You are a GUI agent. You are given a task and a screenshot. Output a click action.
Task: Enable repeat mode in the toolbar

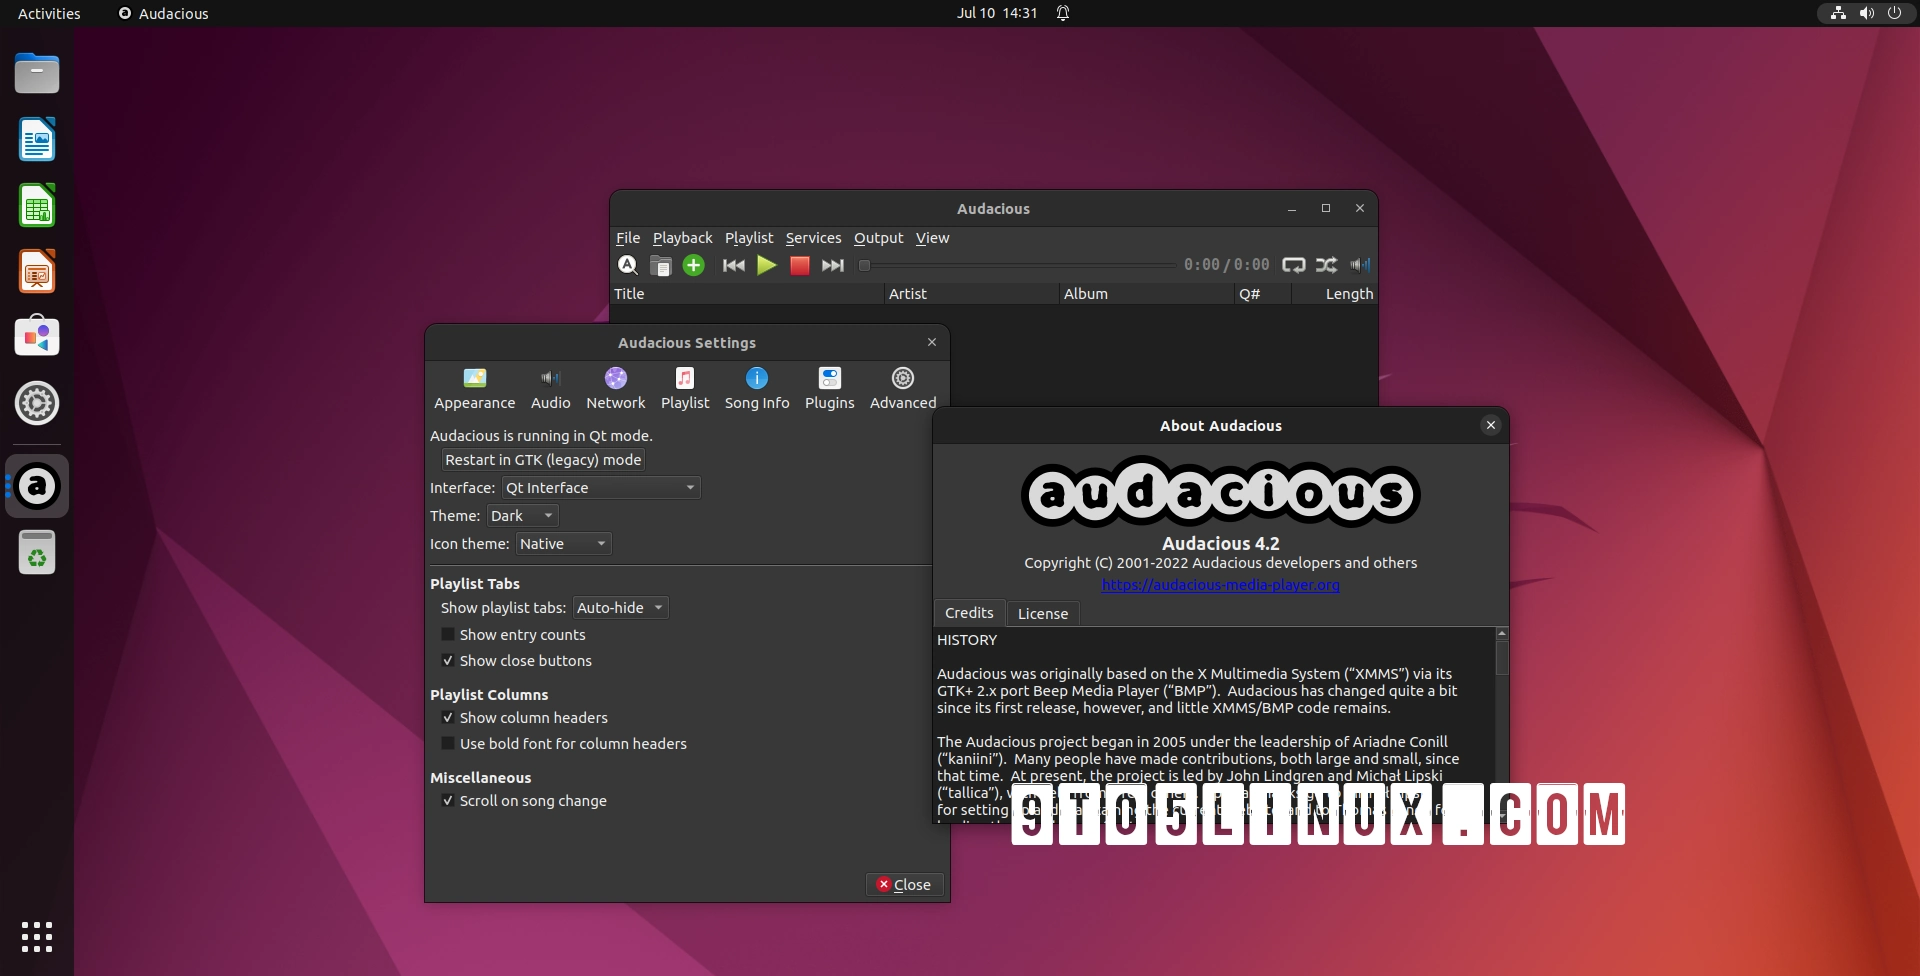click(1293, 265)
